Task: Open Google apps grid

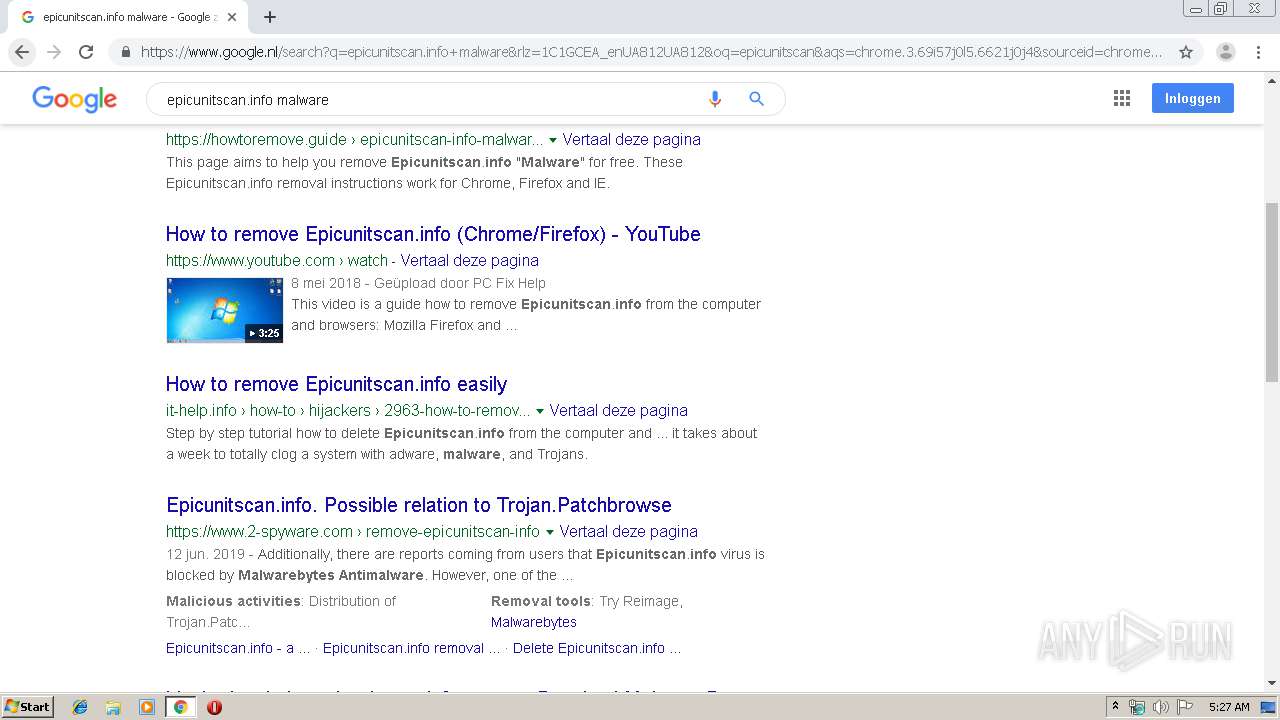Action: (1122, 98)
